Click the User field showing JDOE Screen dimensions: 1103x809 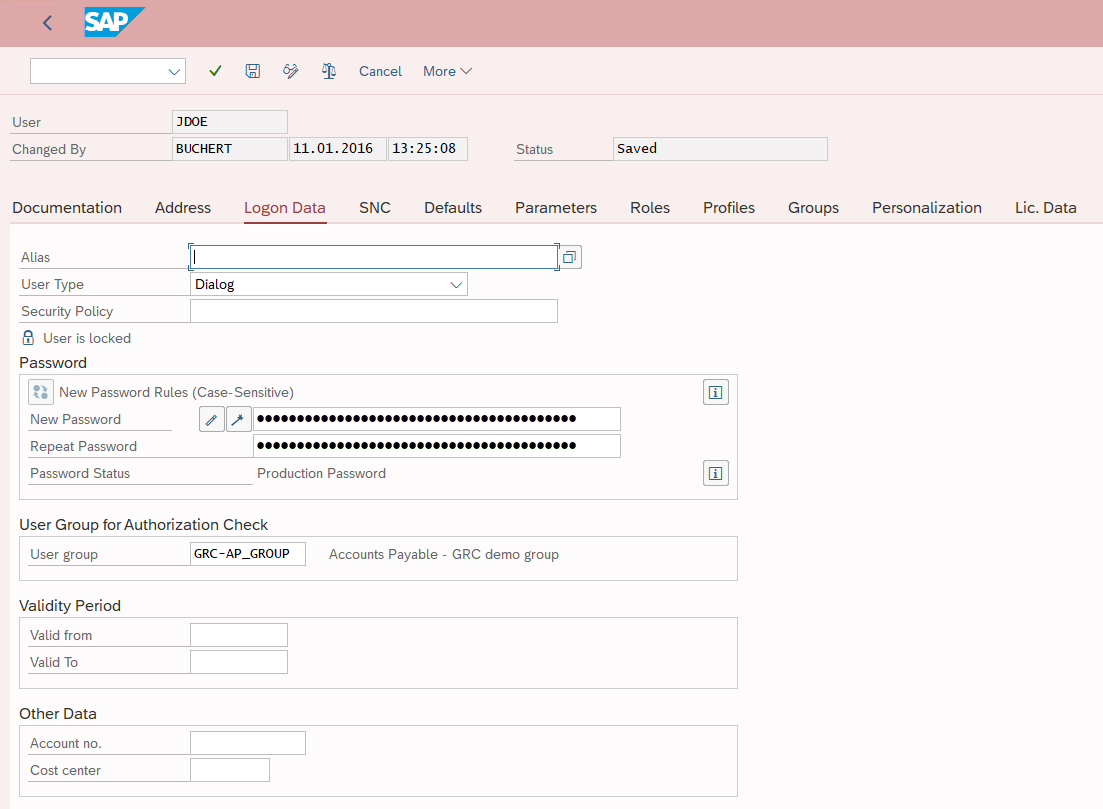click(x=230, y=122)
